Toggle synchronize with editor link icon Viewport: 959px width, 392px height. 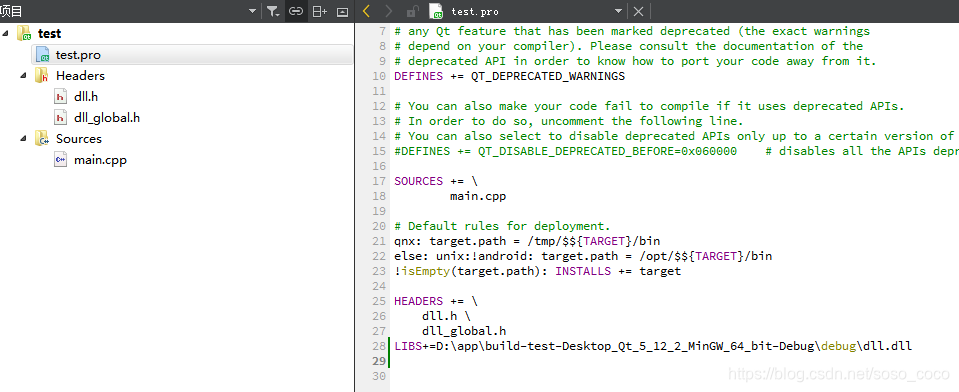coord(296,11)
